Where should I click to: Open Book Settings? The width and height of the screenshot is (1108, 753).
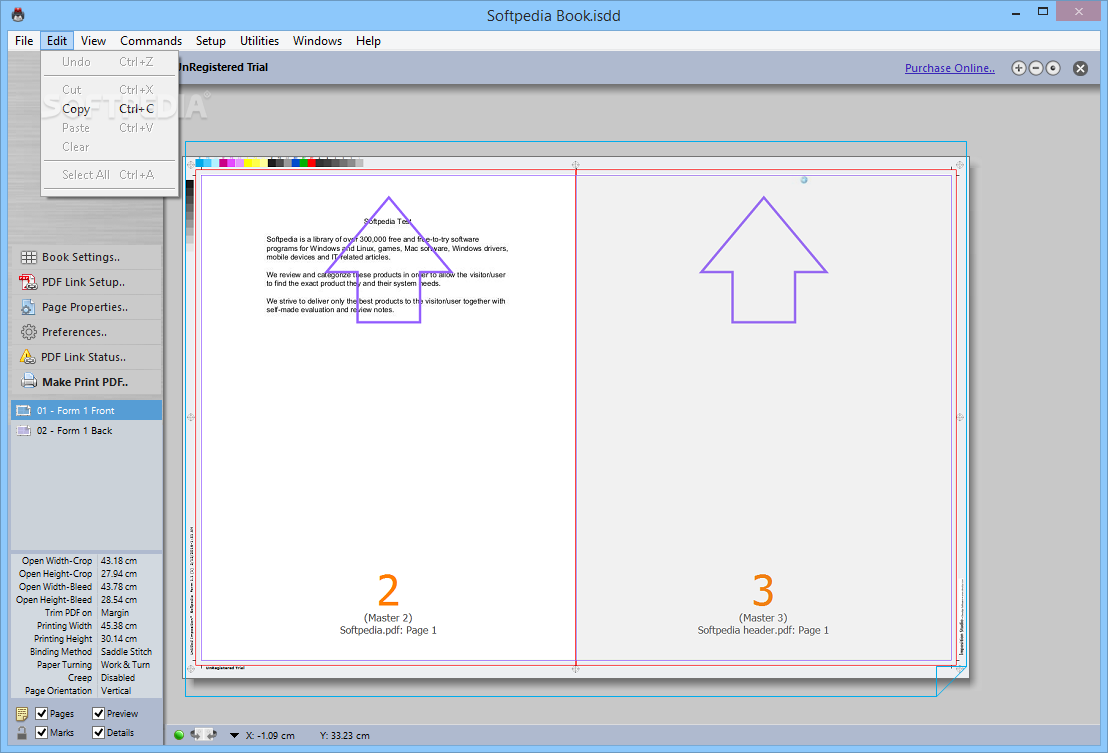point(86,257)
